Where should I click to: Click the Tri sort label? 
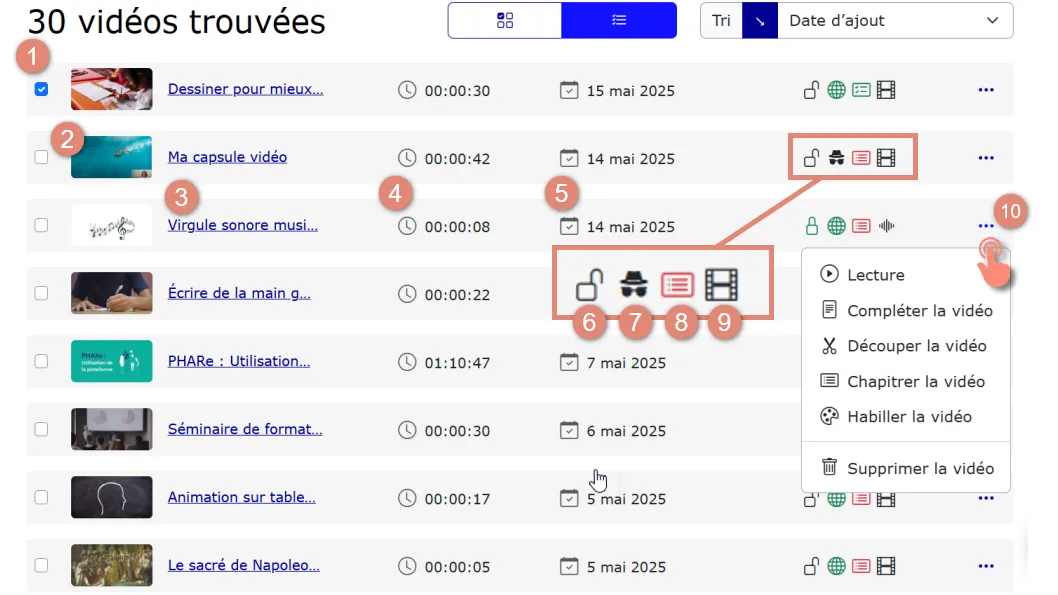coord(721,21)
